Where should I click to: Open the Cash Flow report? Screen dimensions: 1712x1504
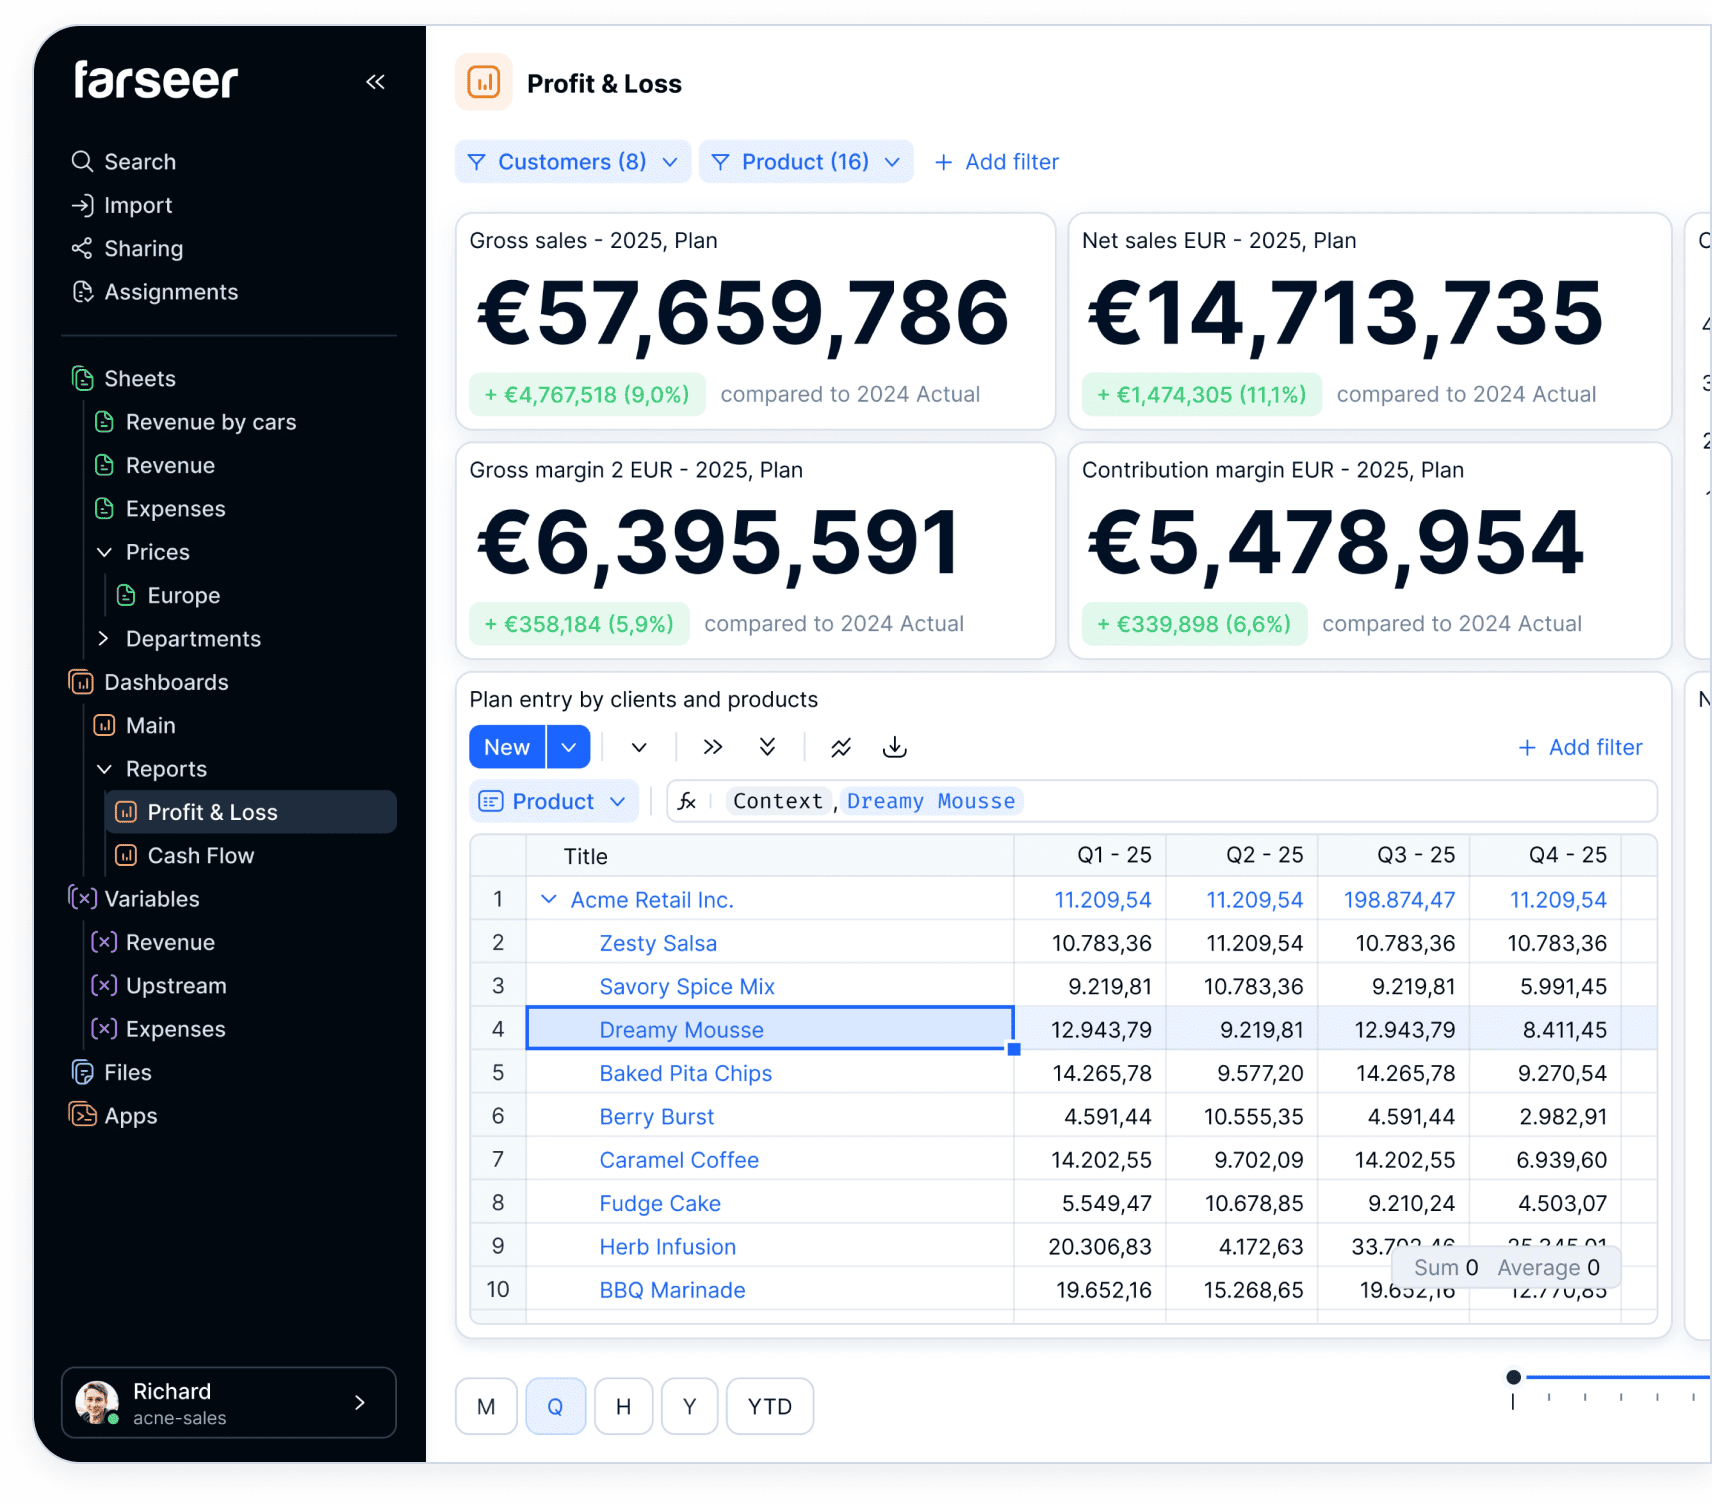[185, 856]
